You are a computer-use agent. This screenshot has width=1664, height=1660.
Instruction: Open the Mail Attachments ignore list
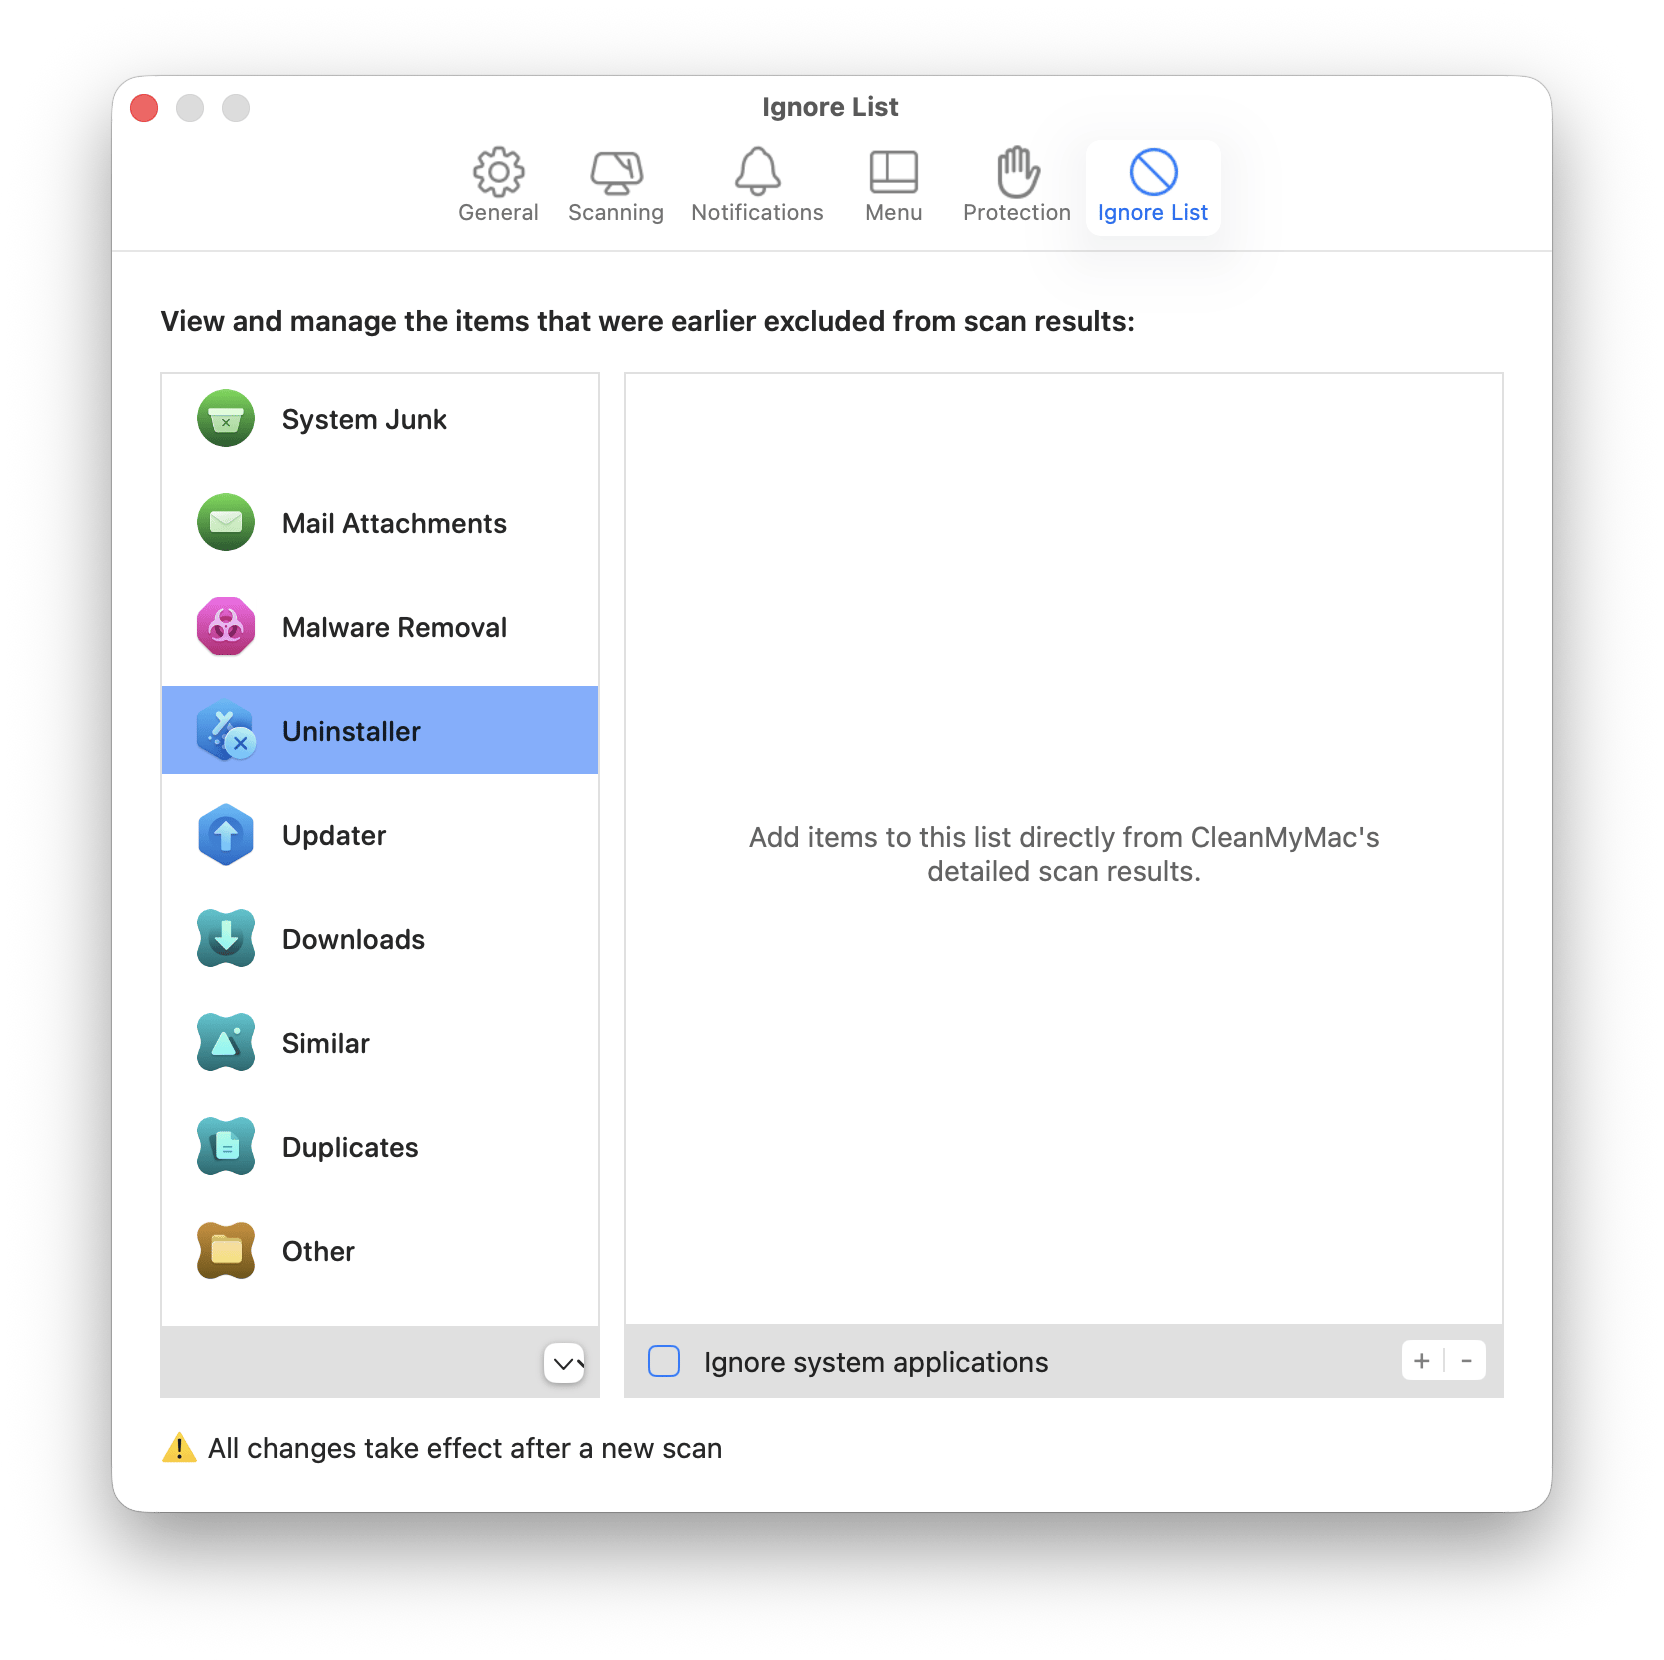pyautogui.click(x=225, y=523)
